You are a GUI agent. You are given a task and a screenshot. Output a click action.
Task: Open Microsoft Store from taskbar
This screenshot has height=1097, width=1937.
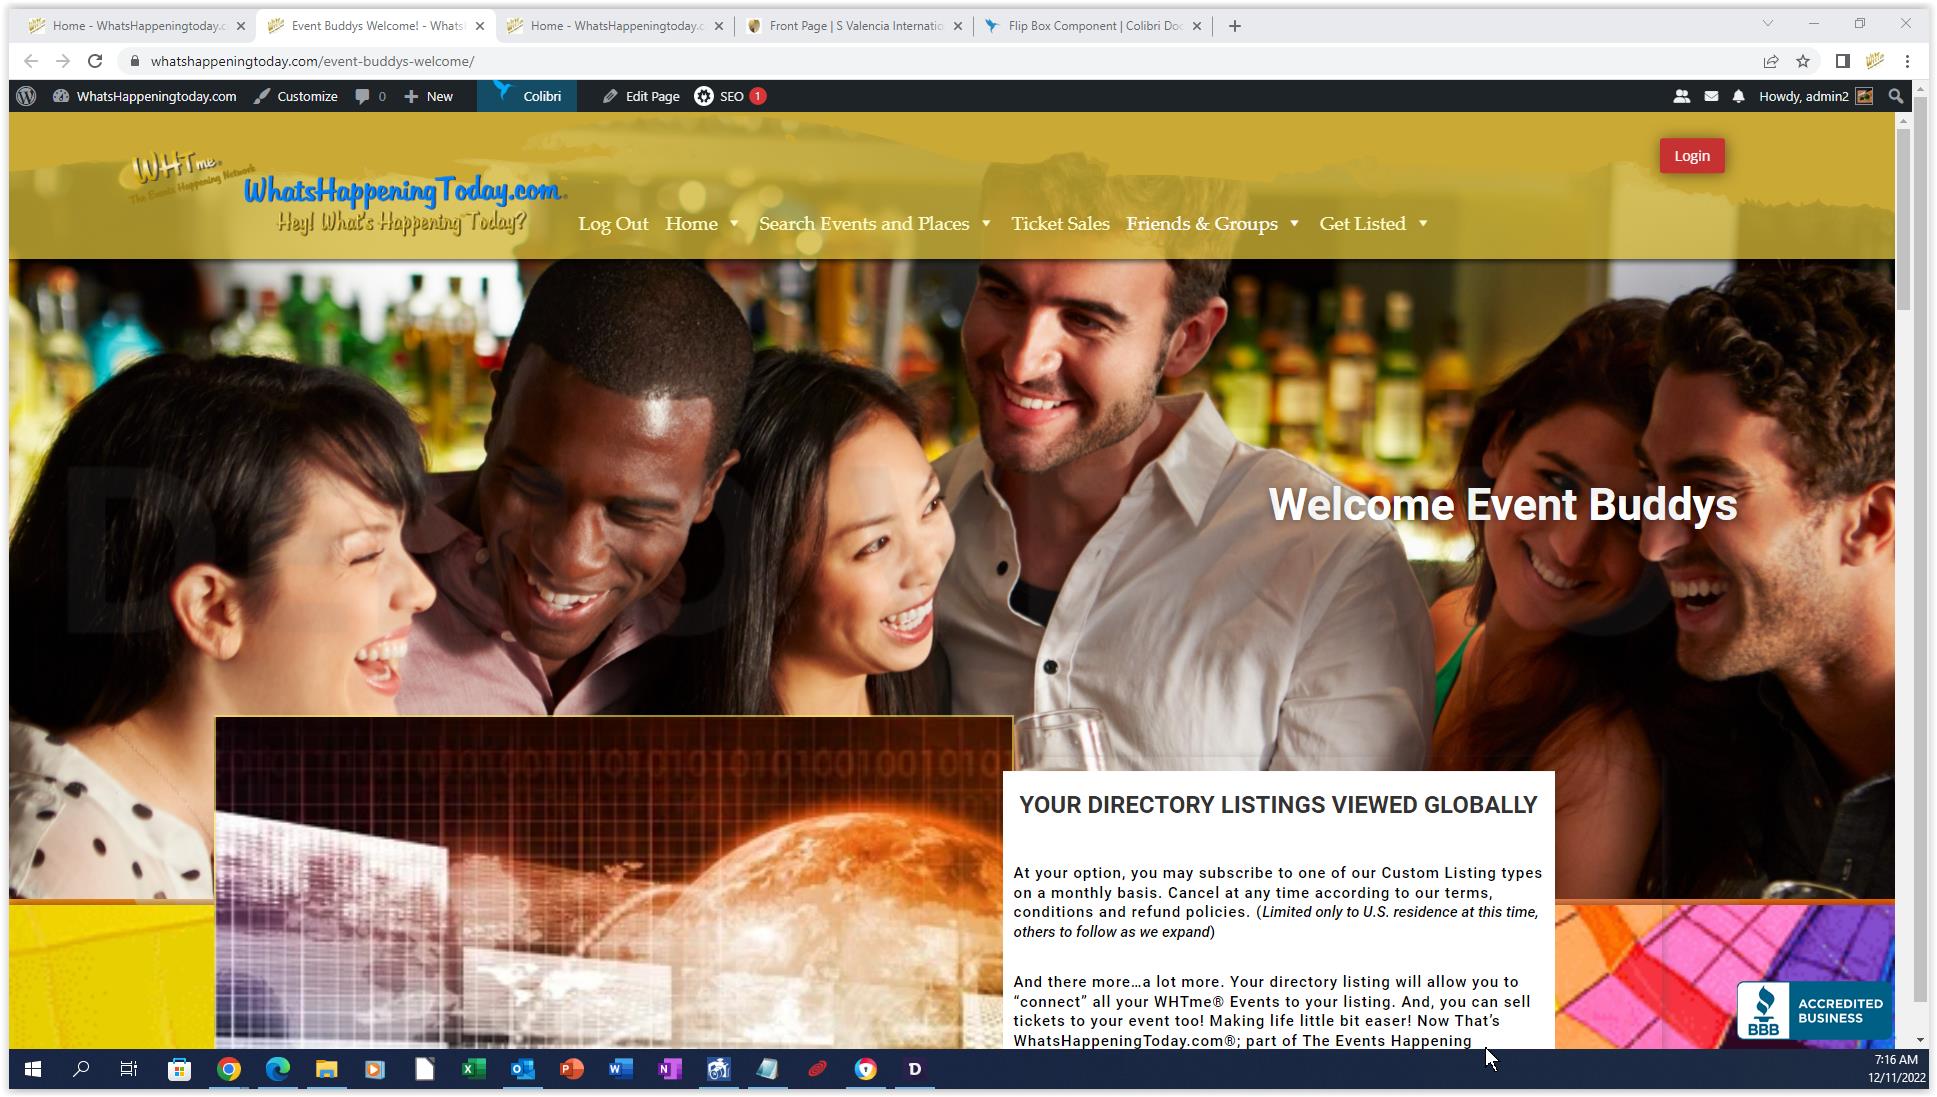coord(179,1069)
